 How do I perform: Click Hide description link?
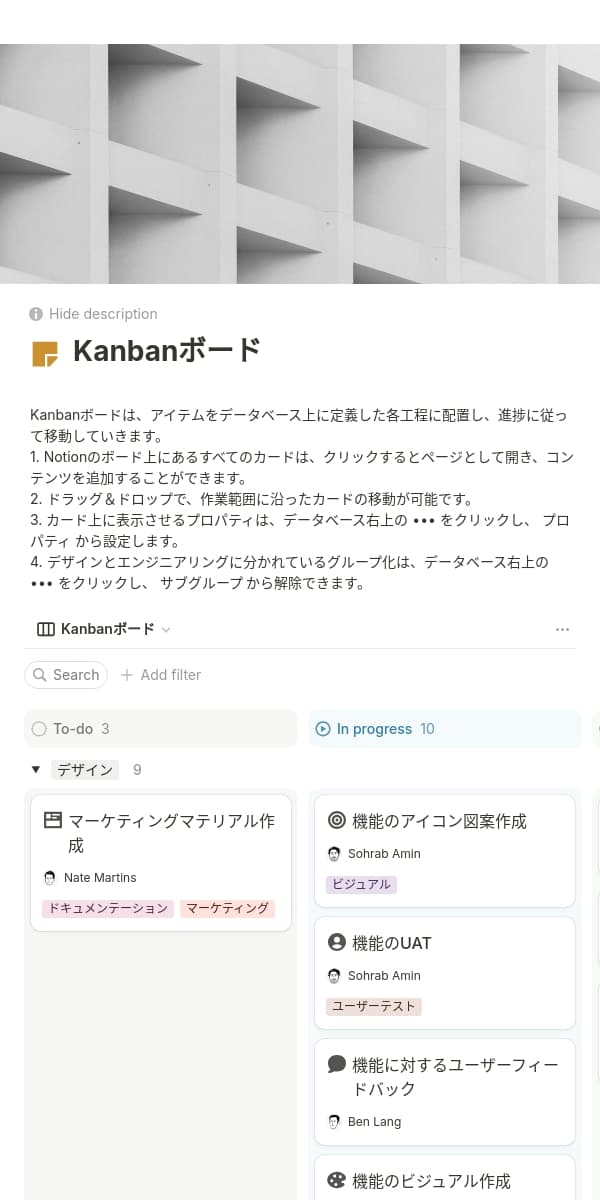tap(103, 314)
